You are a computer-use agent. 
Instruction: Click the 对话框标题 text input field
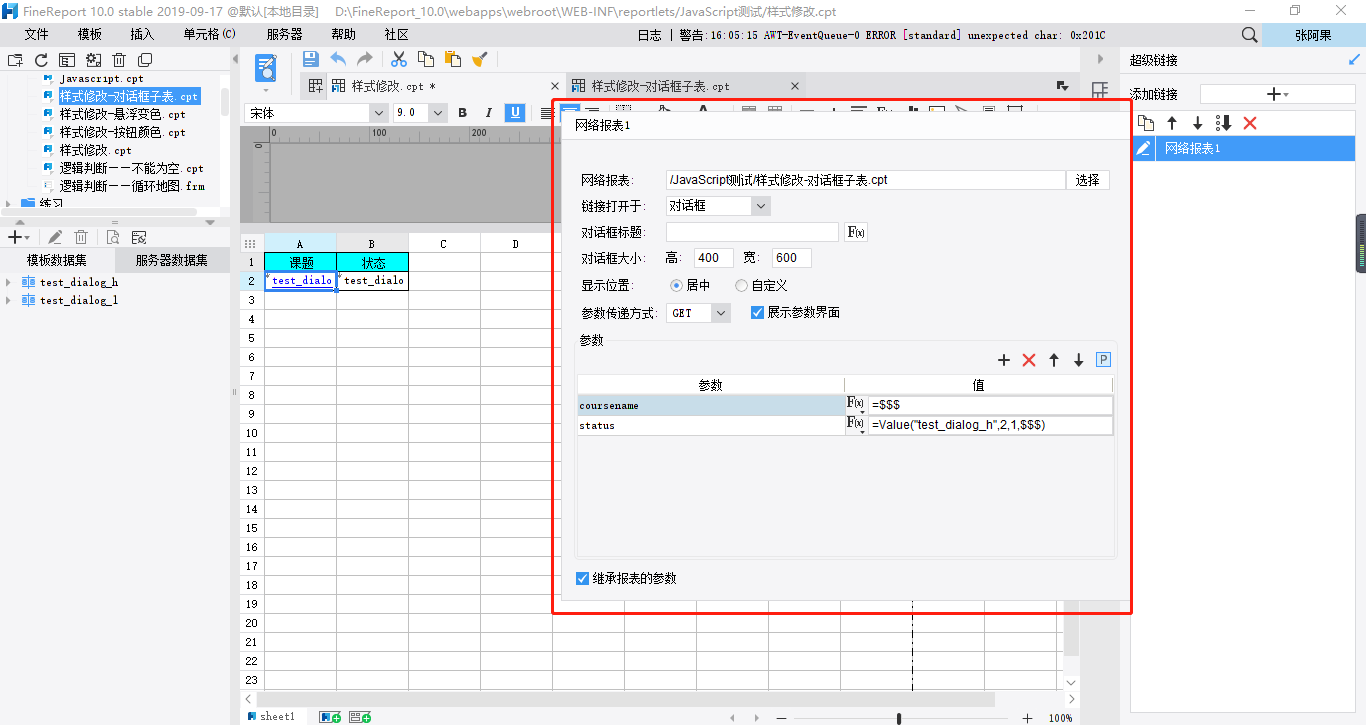752,232
